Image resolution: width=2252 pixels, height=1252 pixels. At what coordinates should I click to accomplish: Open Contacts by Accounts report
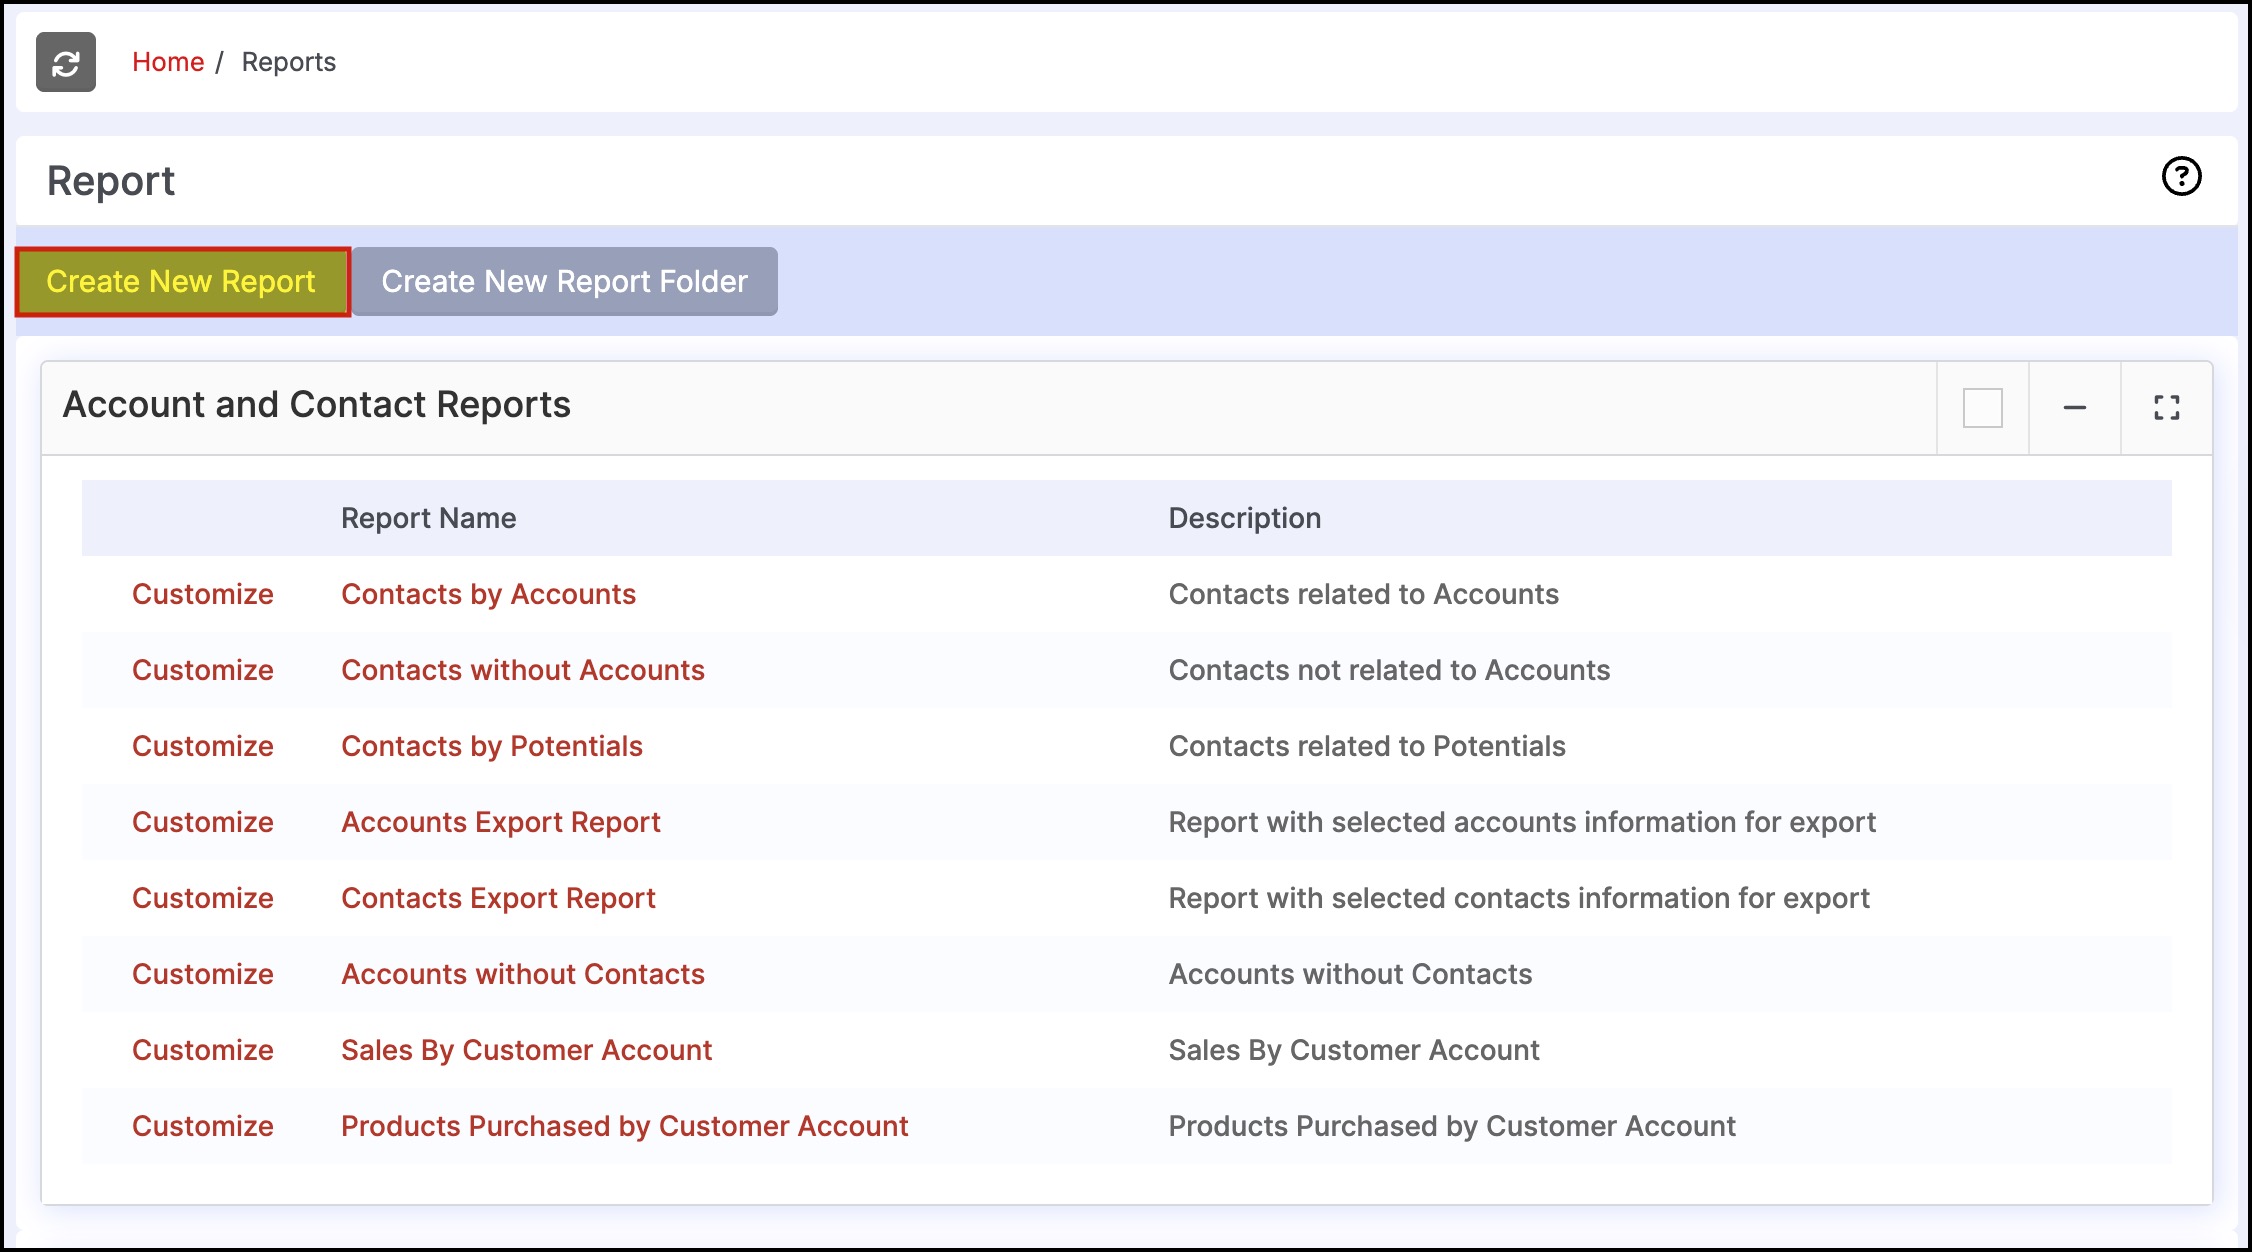pyautogui.click(x=488, y=594)
